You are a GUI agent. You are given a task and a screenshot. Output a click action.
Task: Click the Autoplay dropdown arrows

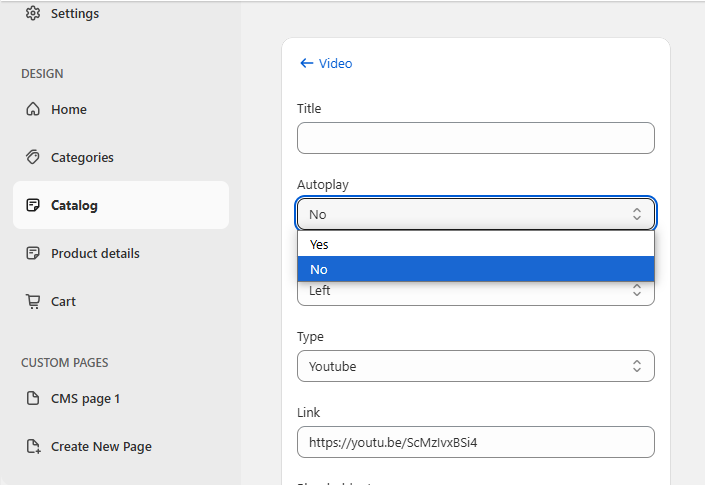[637, 214]
